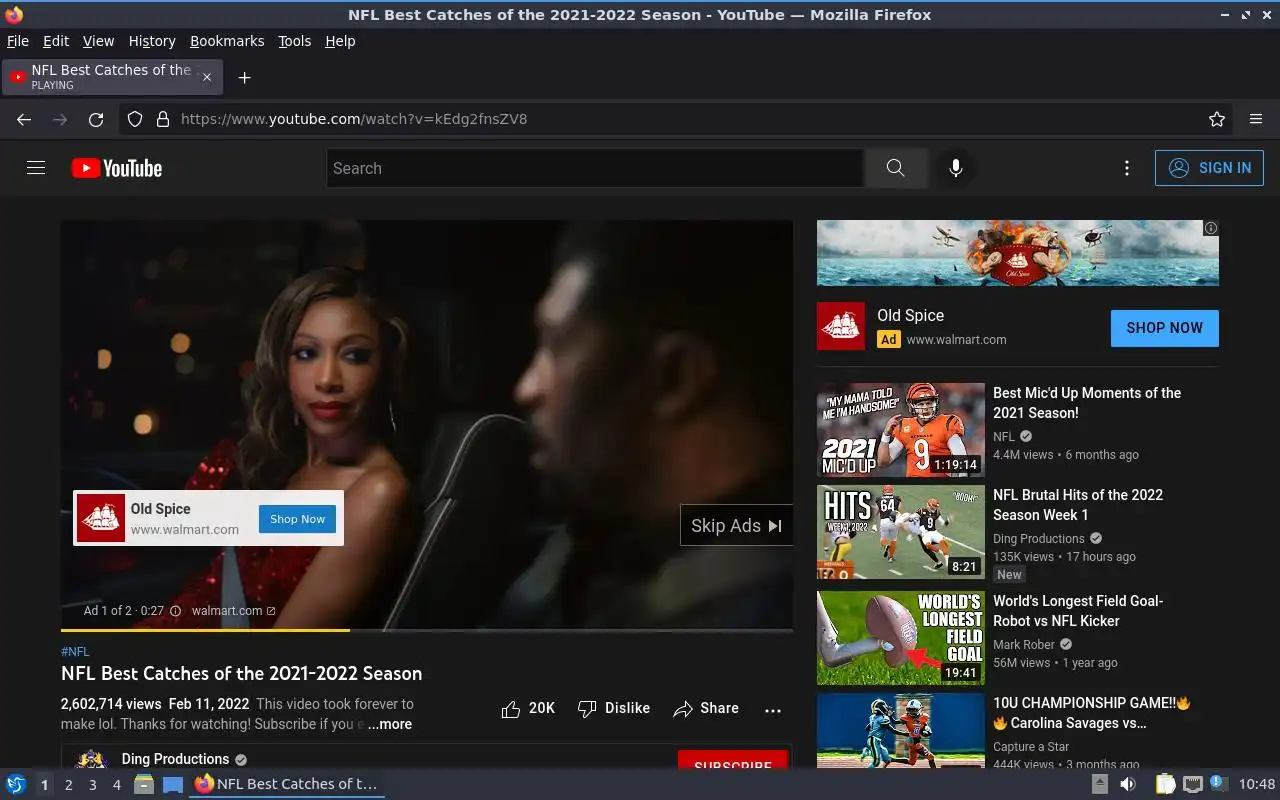Viewport: 1280px width, 800px height.
Task: Open Best Mic'd Up Moments thumbnail
Action: tap(901, 430)
